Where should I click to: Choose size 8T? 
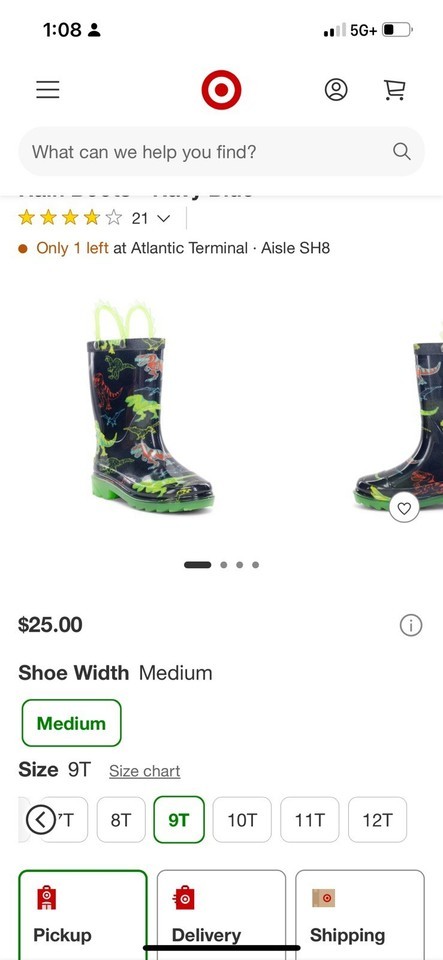121,820
